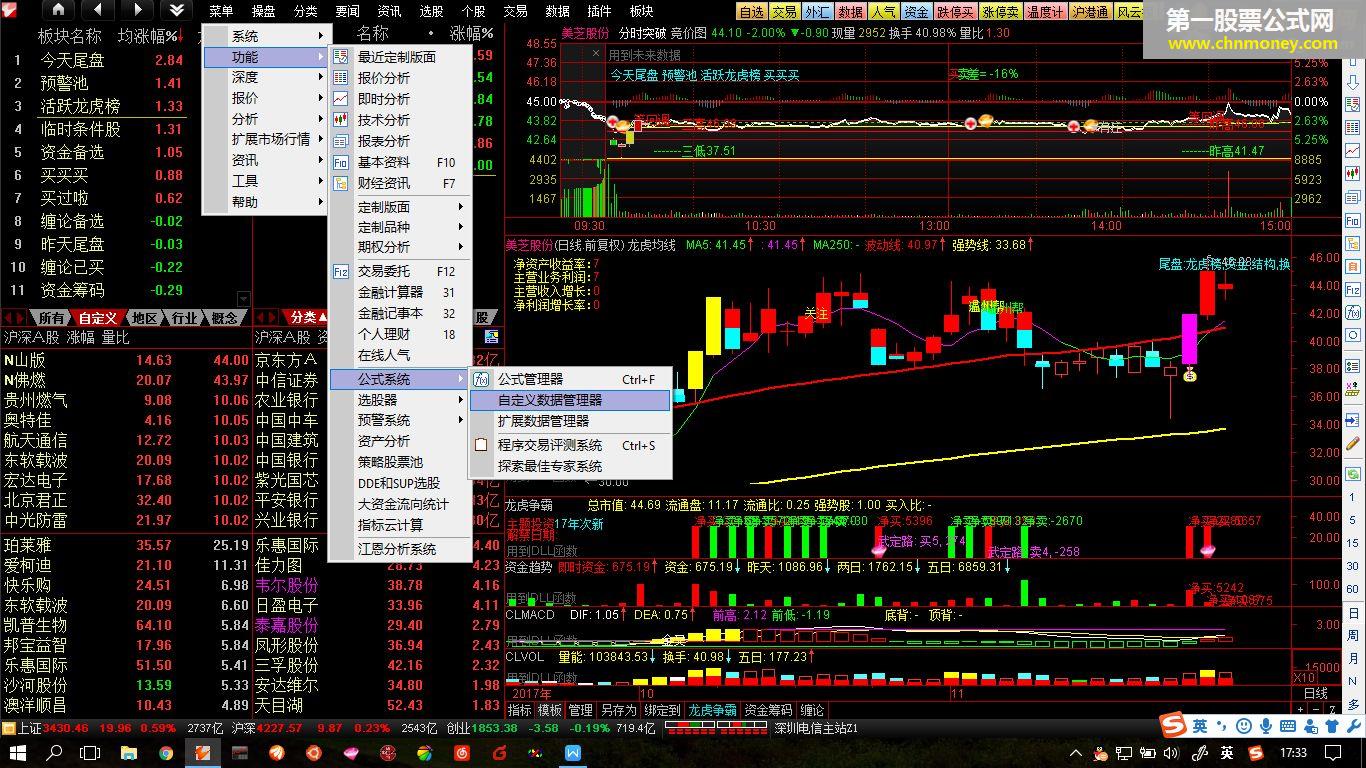Image resolution: width=1366 pixels, height=768 pixels.
Task: Open the 插件 menu
Action: pos(599,11)
